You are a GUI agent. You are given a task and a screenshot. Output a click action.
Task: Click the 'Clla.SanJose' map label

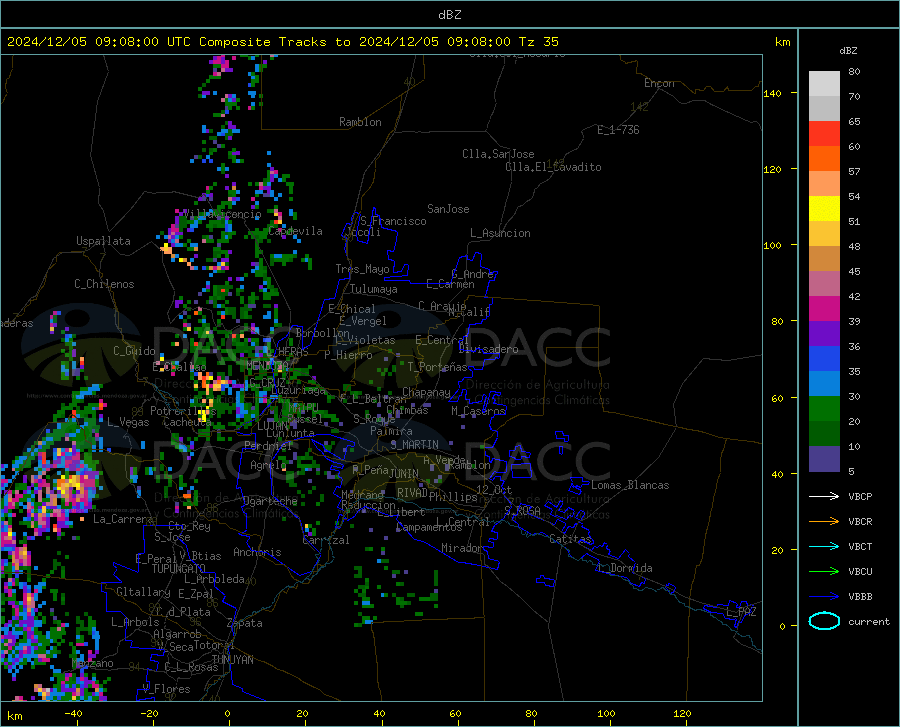498,154
